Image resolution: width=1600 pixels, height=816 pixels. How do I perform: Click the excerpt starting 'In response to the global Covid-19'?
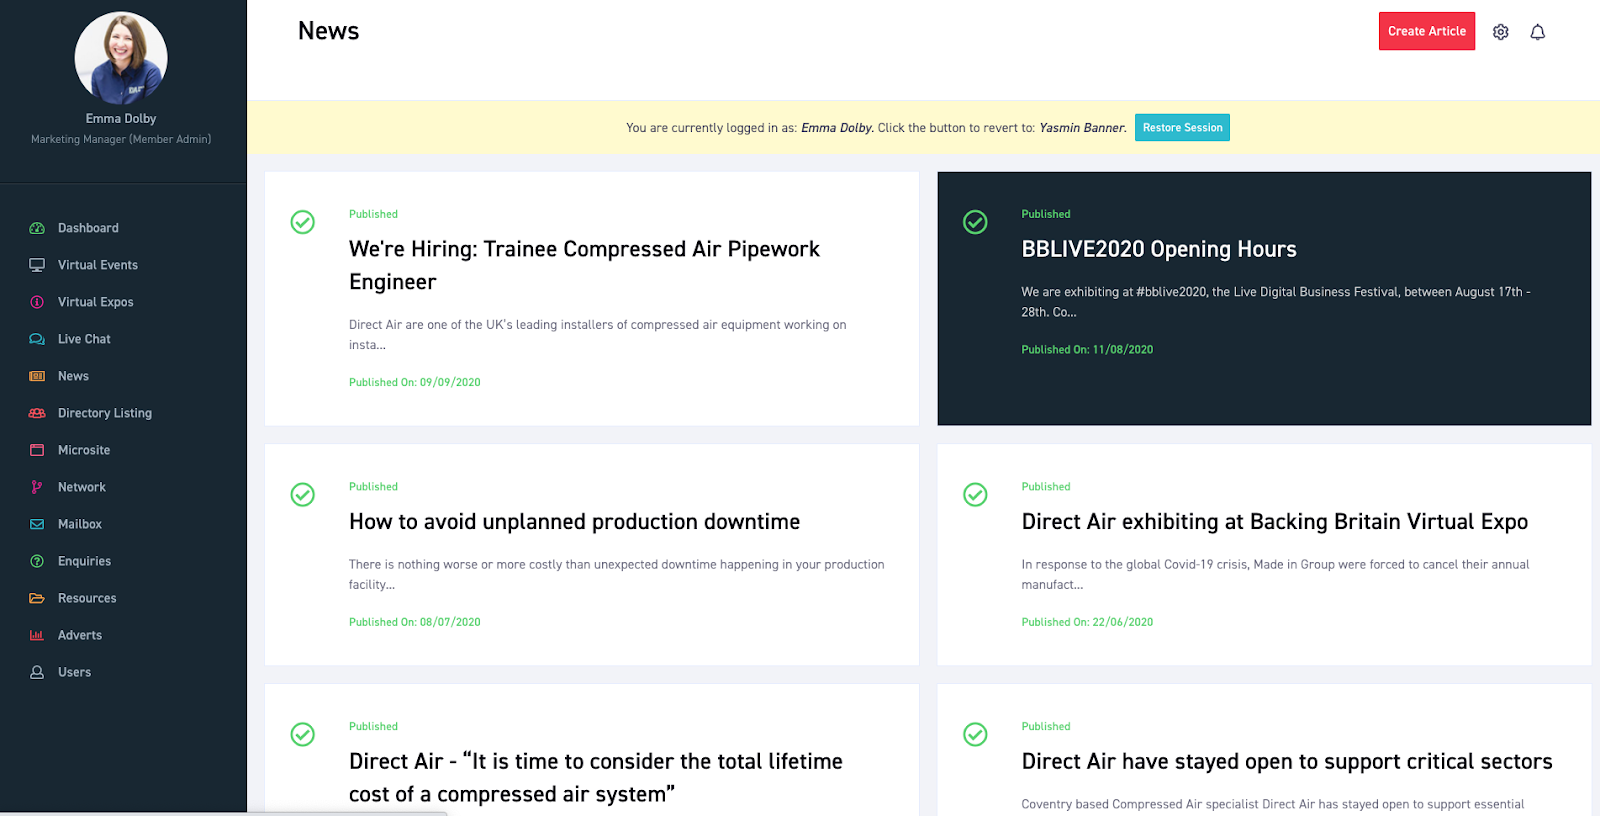click(1275, 574)
